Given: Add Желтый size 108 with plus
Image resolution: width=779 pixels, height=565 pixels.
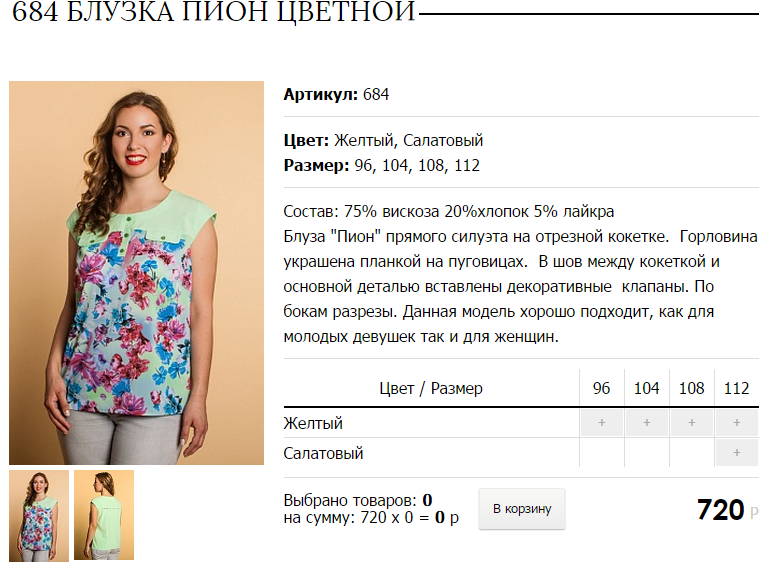Looking at the screenshot, I should (692, 423).
